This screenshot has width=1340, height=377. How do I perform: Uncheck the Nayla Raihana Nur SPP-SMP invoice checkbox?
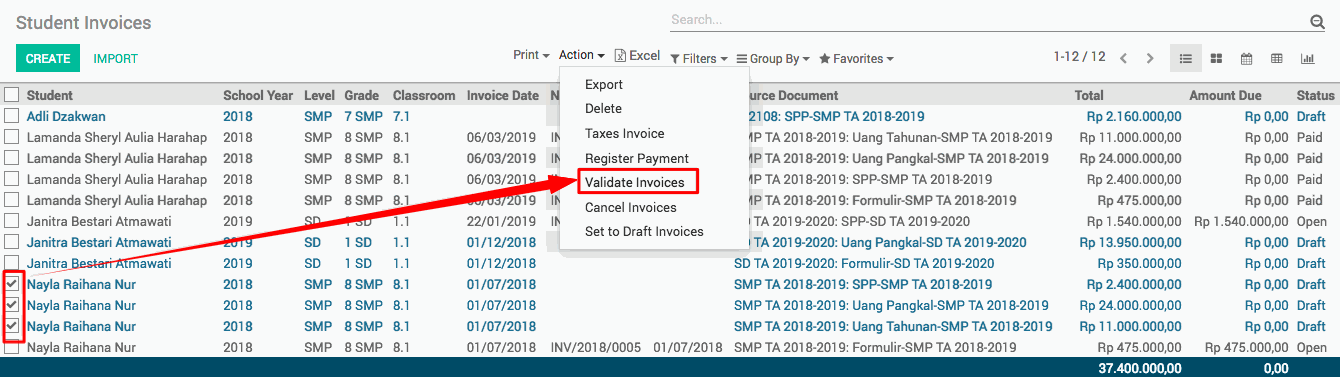12,284
